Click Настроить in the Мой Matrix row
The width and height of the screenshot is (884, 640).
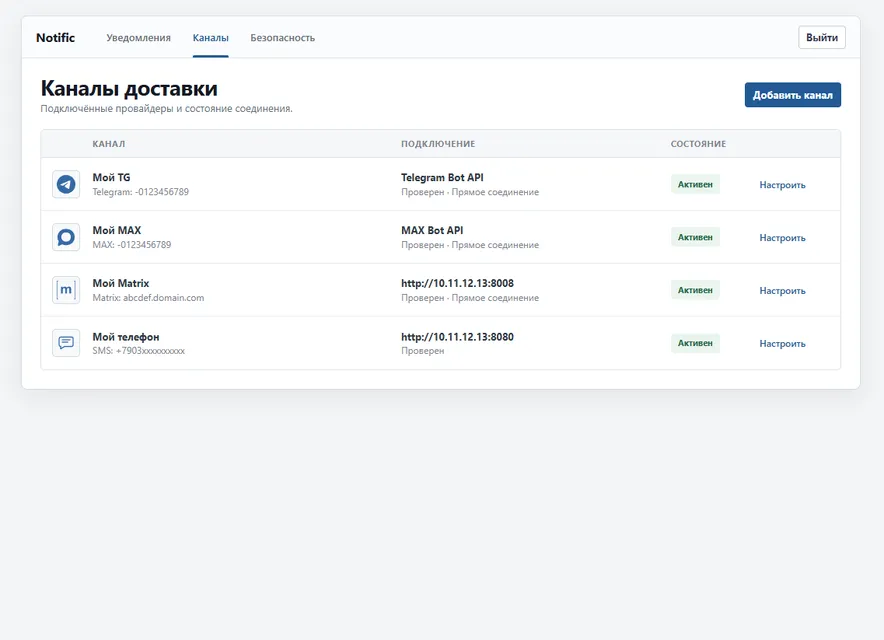coord(783,291)
